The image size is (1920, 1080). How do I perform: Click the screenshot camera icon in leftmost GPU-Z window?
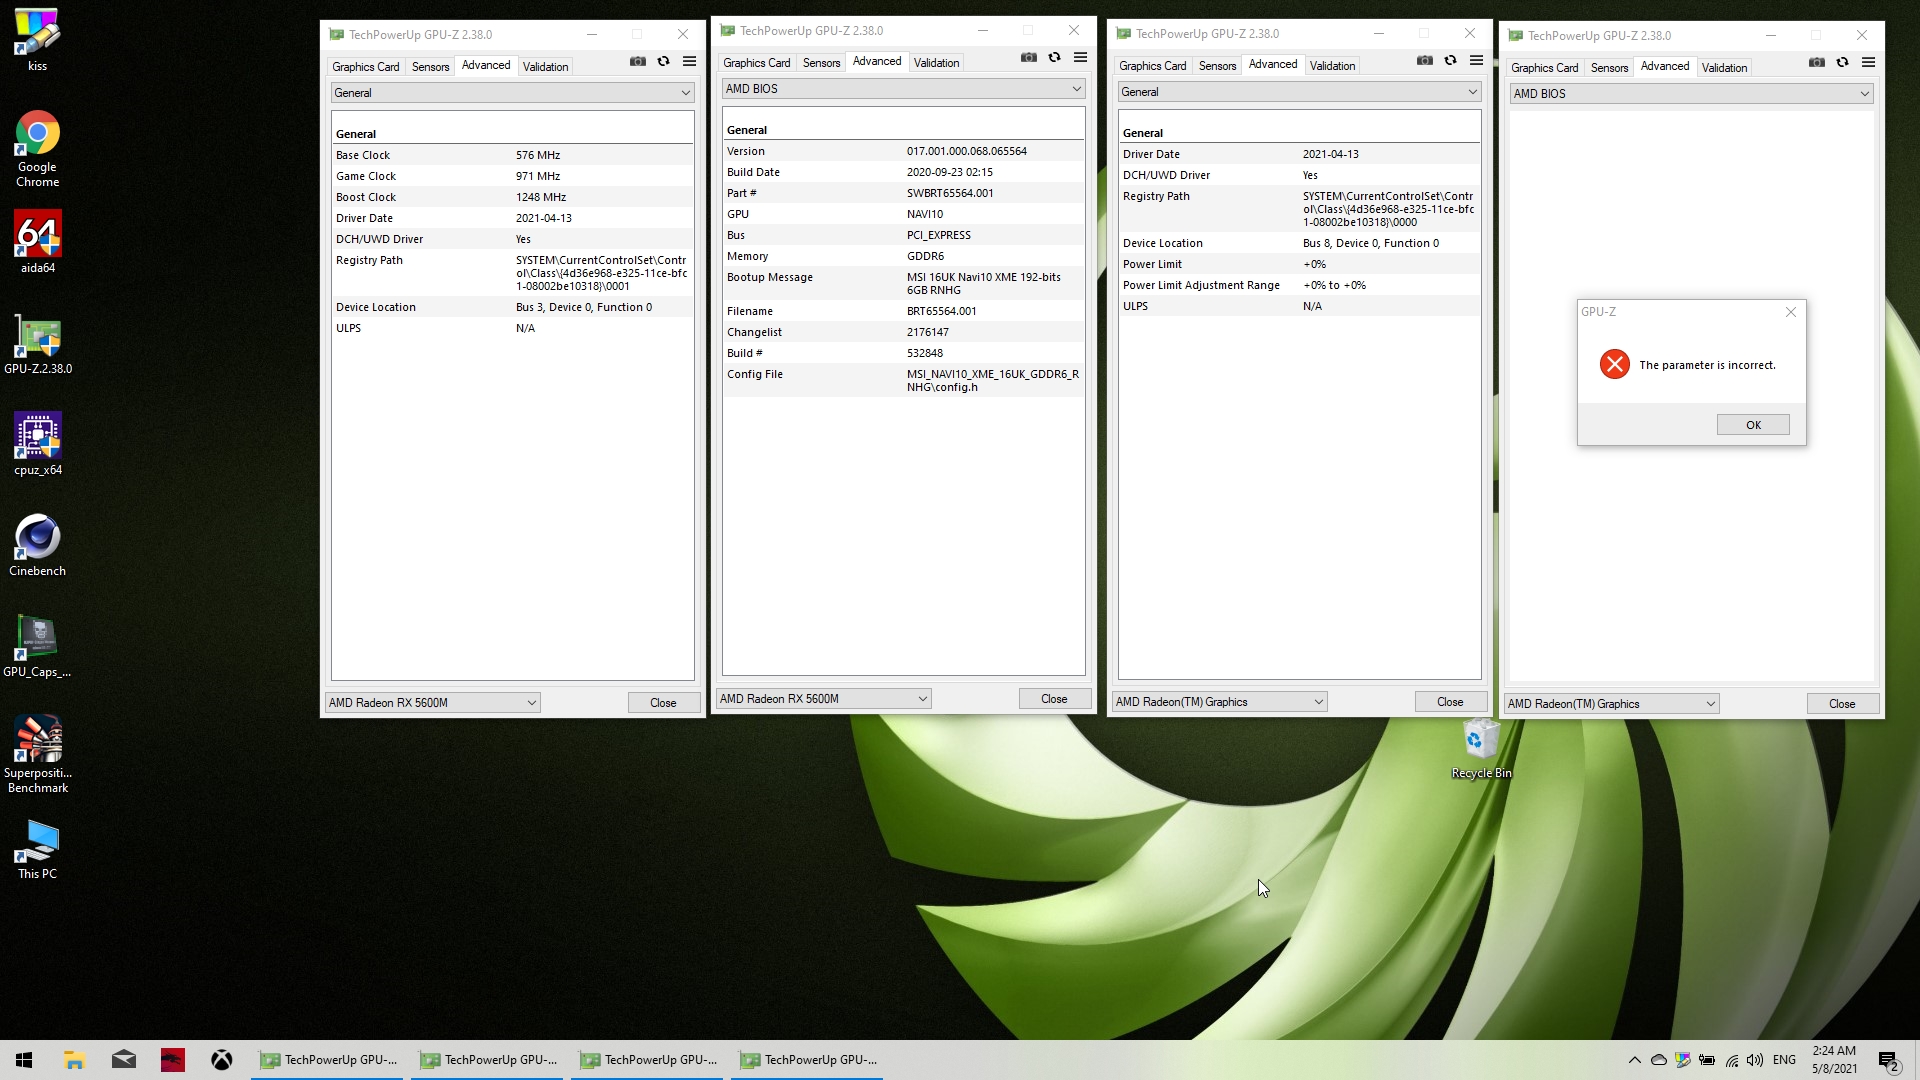637,62
